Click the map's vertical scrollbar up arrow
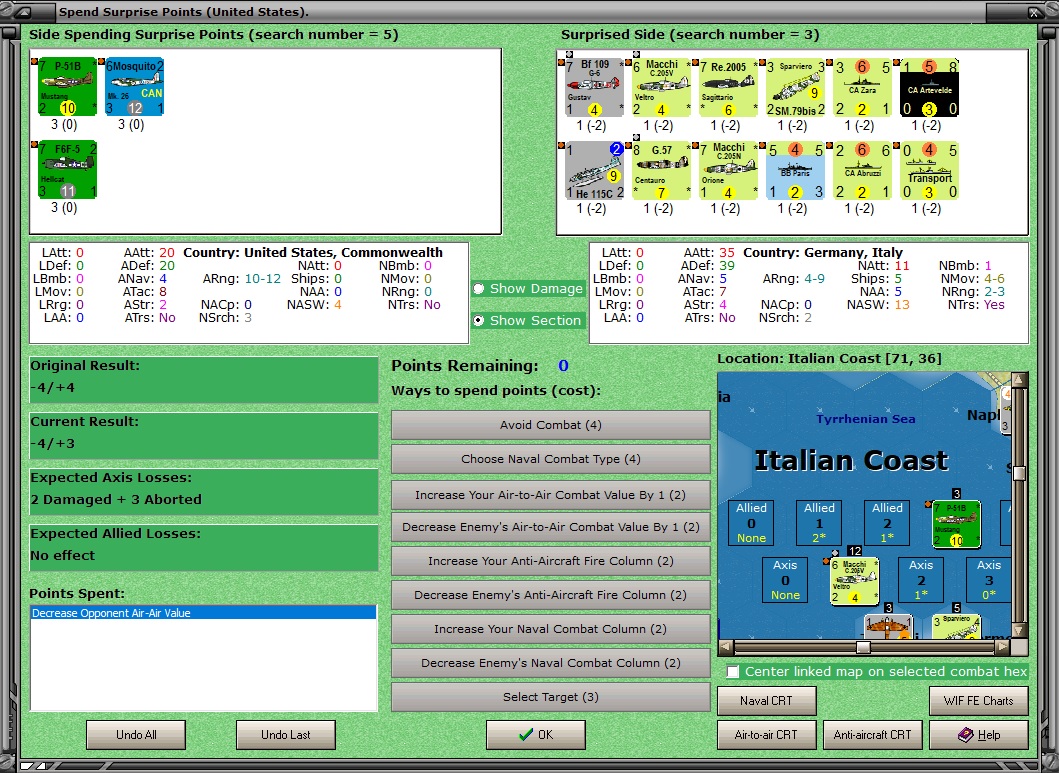Image resolution: width=1059 pixels, height=773 pixels. [1019, 380]
